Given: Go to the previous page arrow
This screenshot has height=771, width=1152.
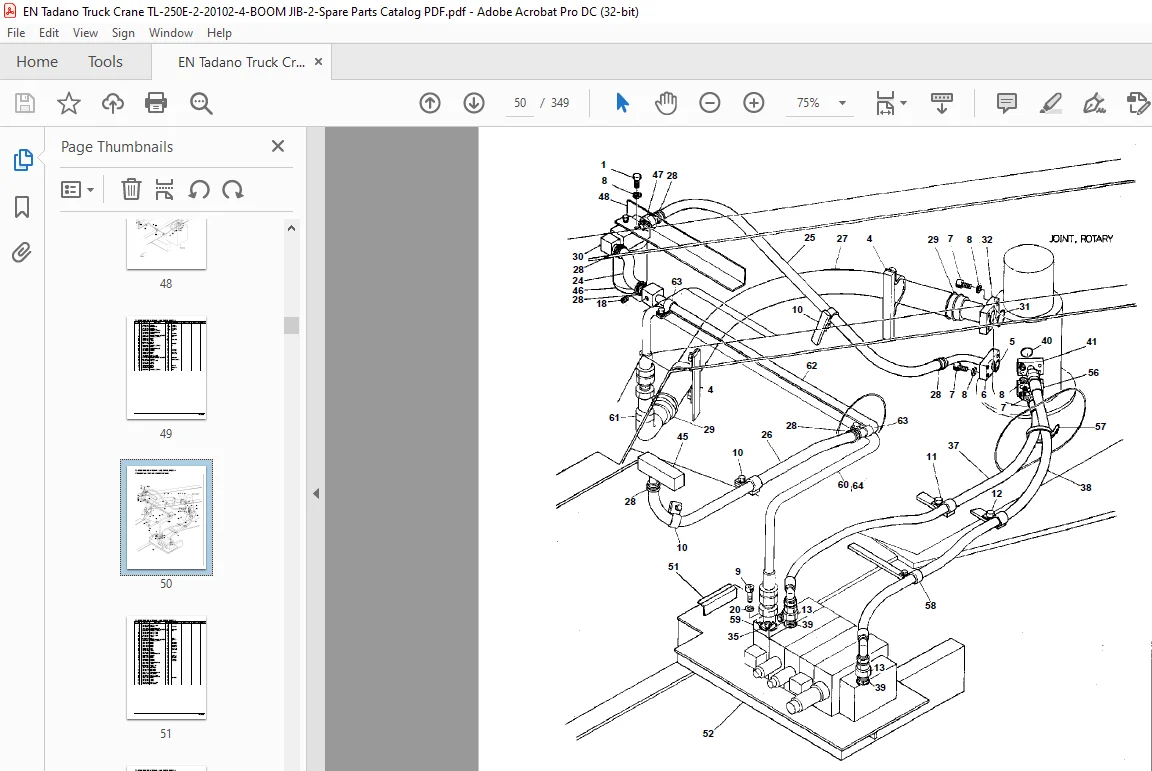Looking at the screenshot, I should tap(430, 103).
